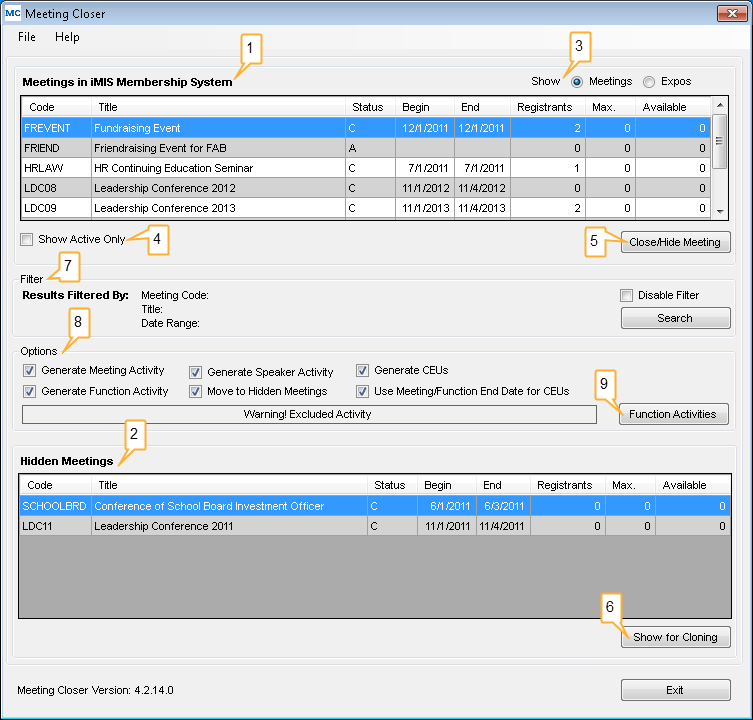Close the Meeting Closer window
This screenshot has height=720, width=753.
(x=729, y=14)
